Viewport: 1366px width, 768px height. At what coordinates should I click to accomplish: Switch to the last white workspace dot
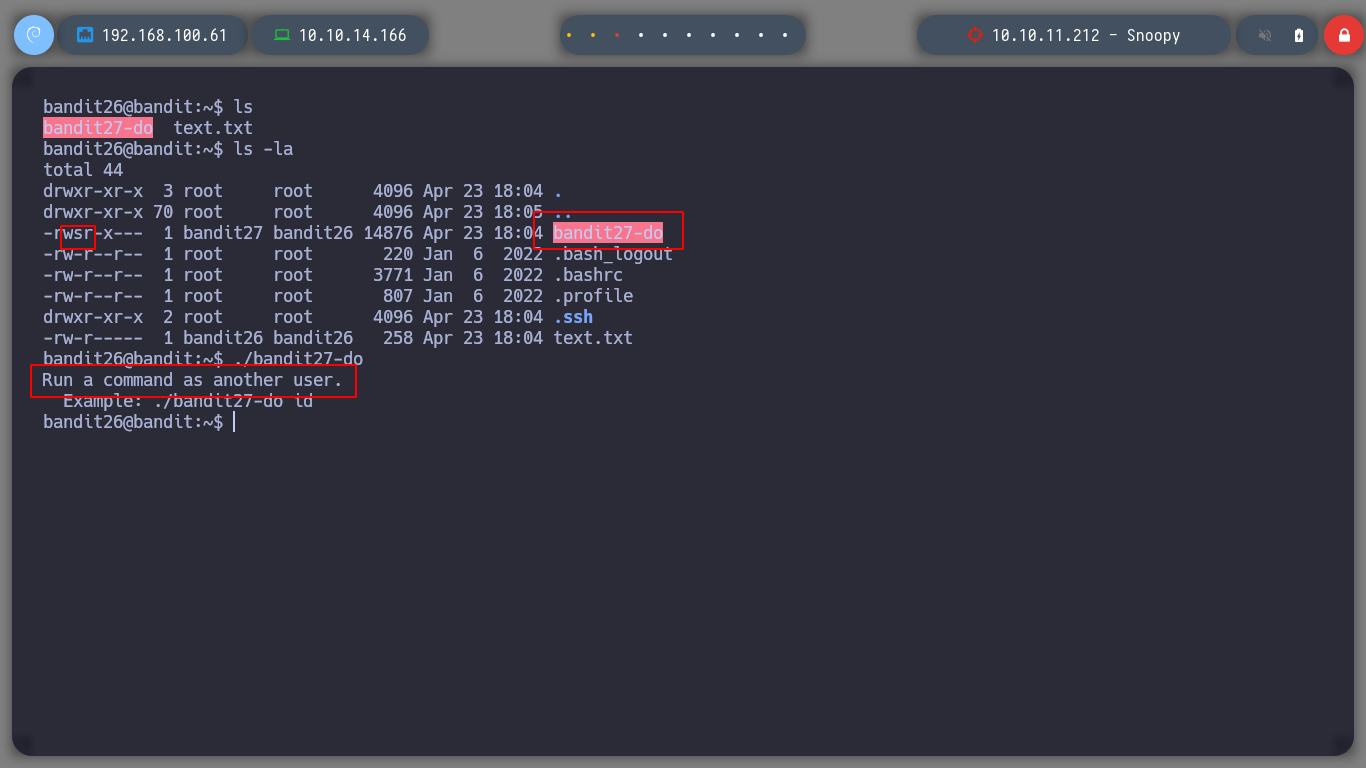click(x=785, y=35)
